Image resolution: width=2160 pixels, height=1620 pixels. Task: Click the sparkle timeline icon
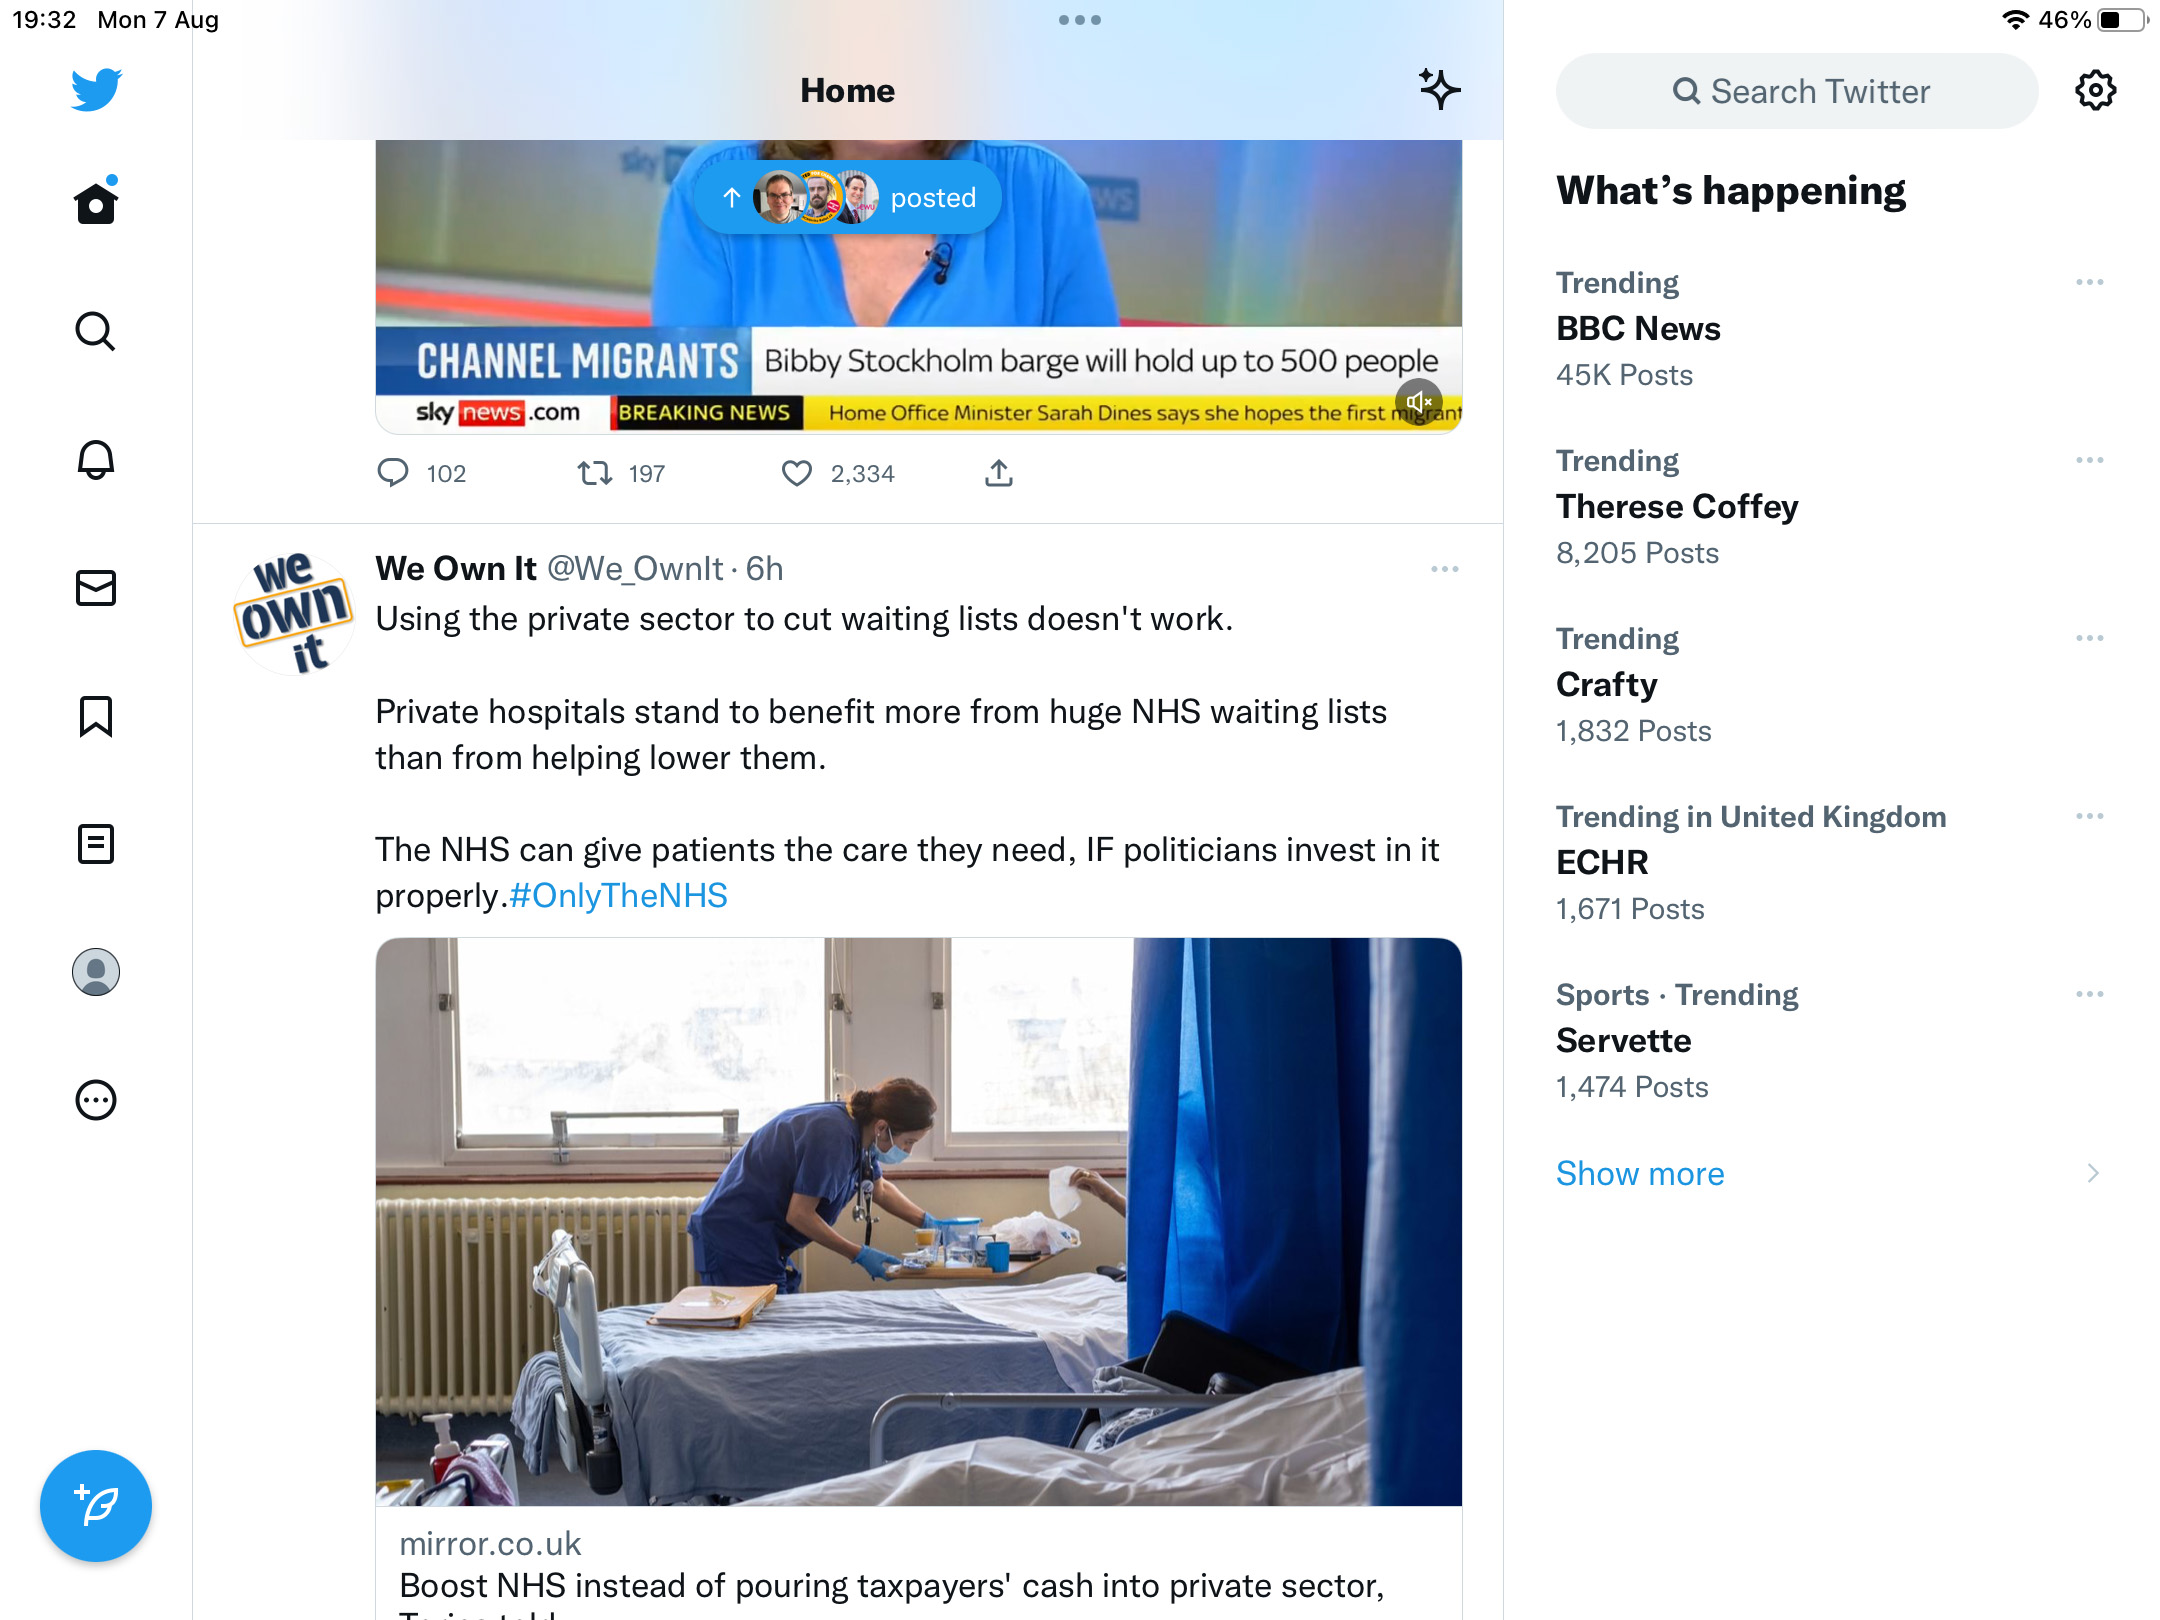point(1439,90)
